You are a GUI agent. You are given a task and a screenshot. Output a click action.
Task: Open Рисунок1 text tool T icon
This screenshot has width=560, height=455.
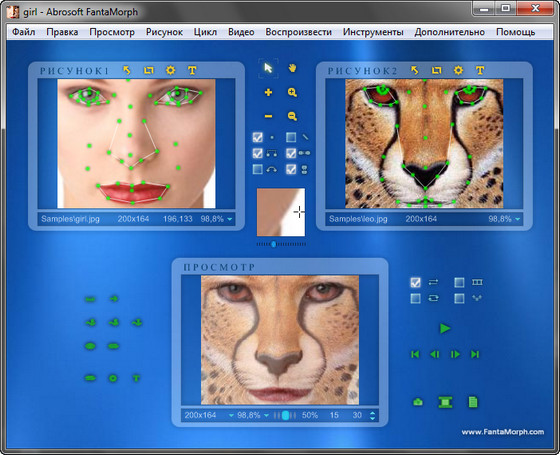point(192,70)
